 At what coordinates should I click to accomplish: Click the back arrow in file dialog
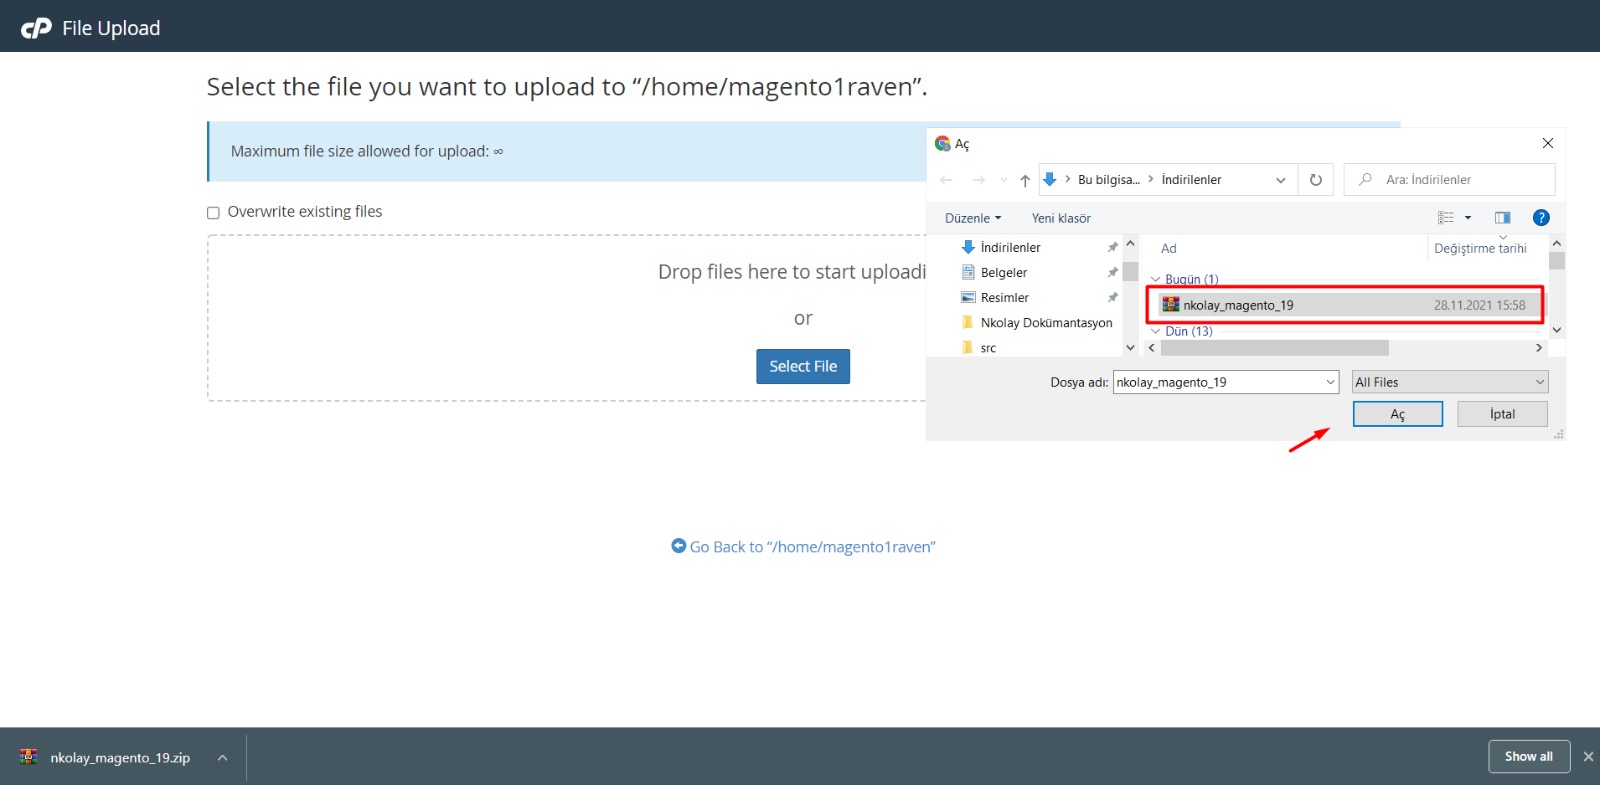(947, 180)
